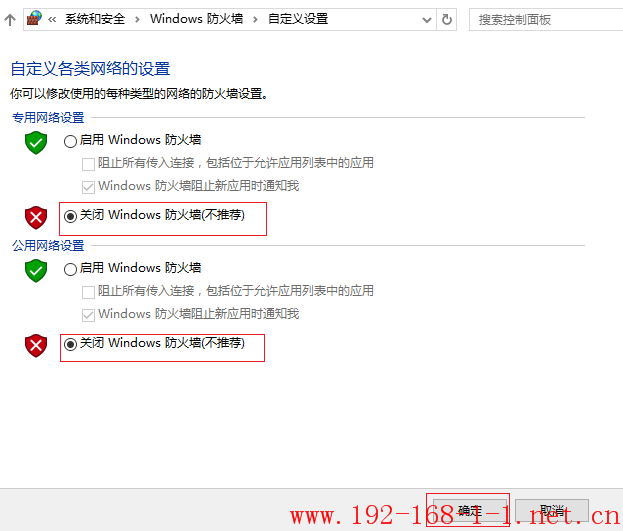Click the 公用网络设置 section heading

[x=48, y=245]
